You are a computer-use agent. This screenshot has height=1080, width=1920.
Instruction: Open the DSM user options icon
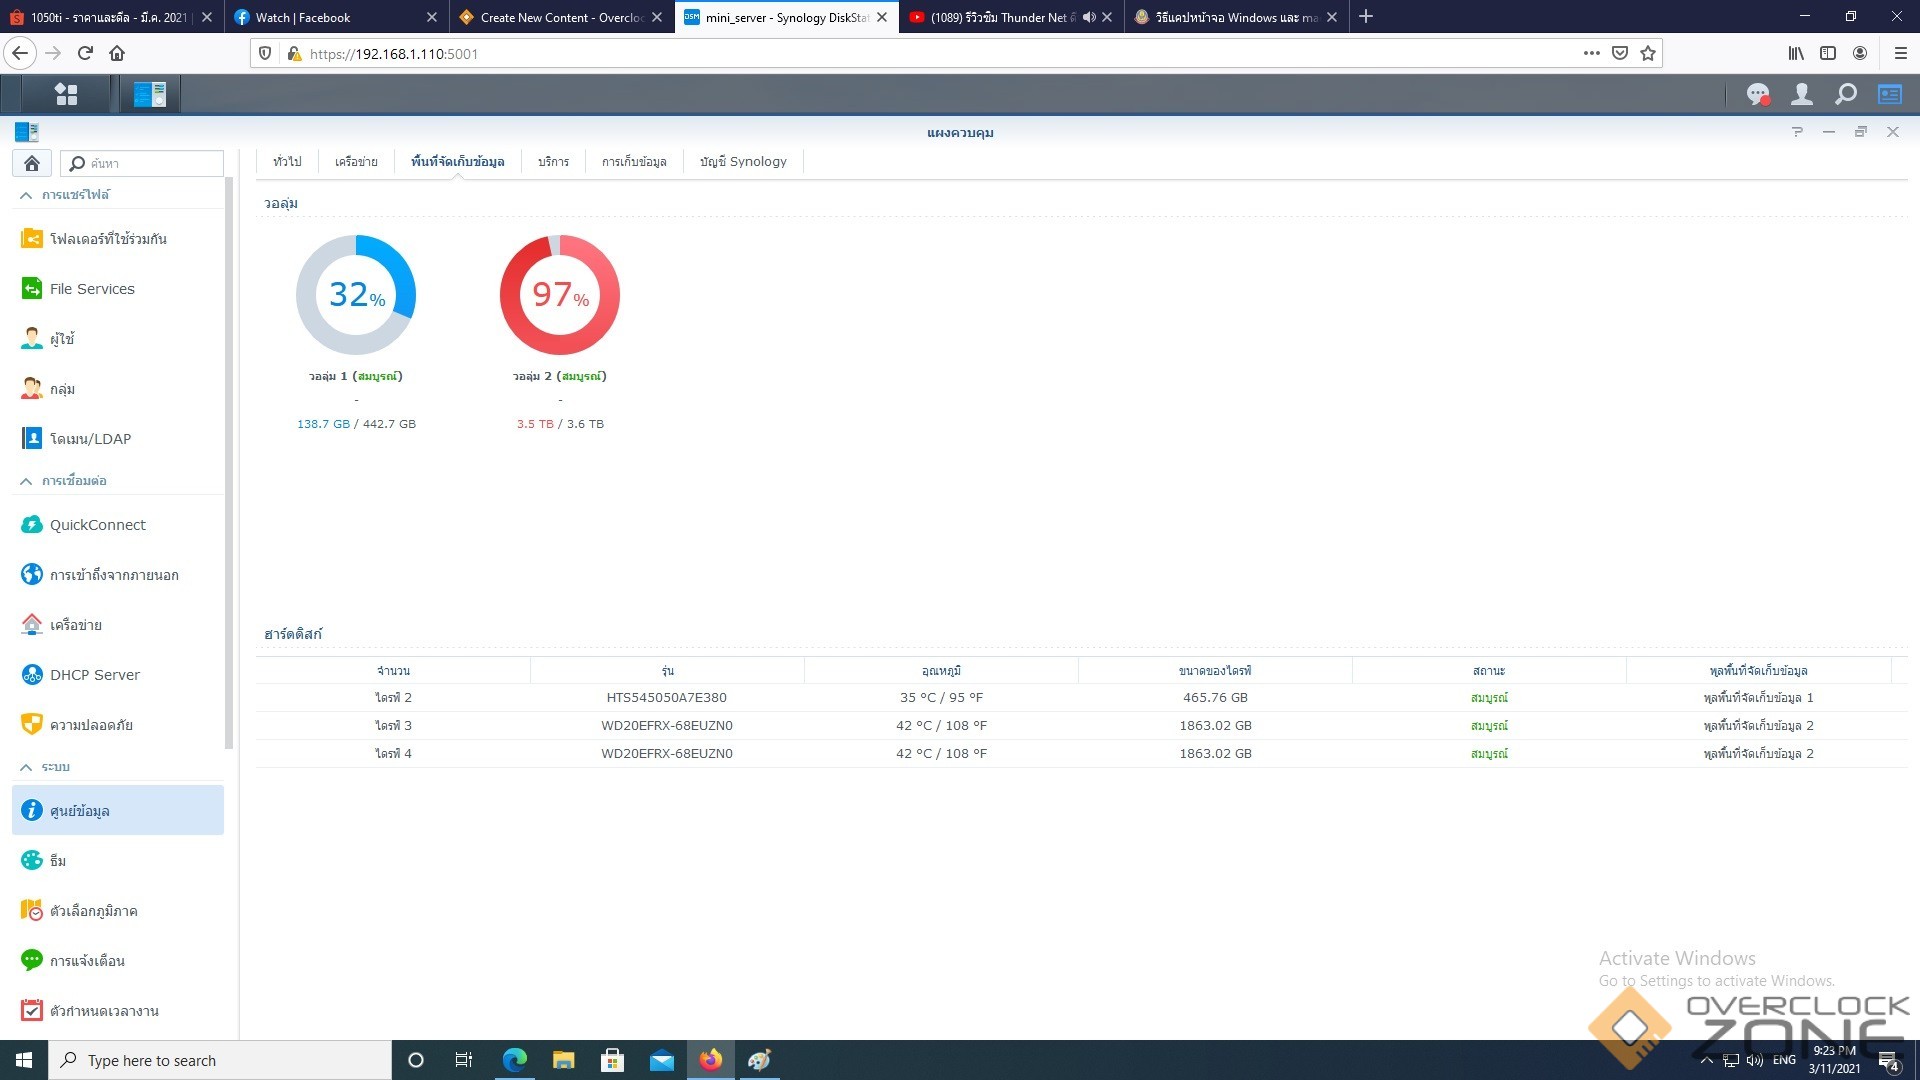(1801, 94)
